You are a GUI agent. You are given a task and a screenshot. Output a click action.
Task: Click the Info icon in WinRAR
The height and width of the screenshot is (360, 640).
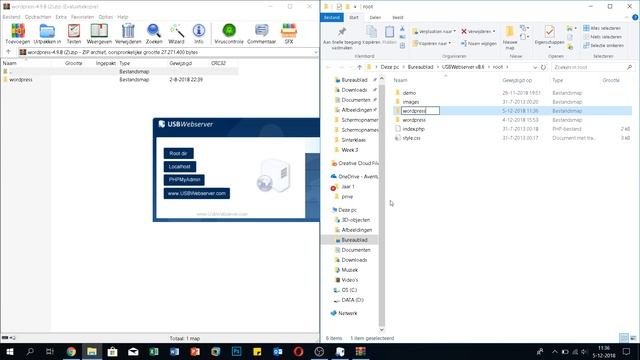click(x=199, y=31)
